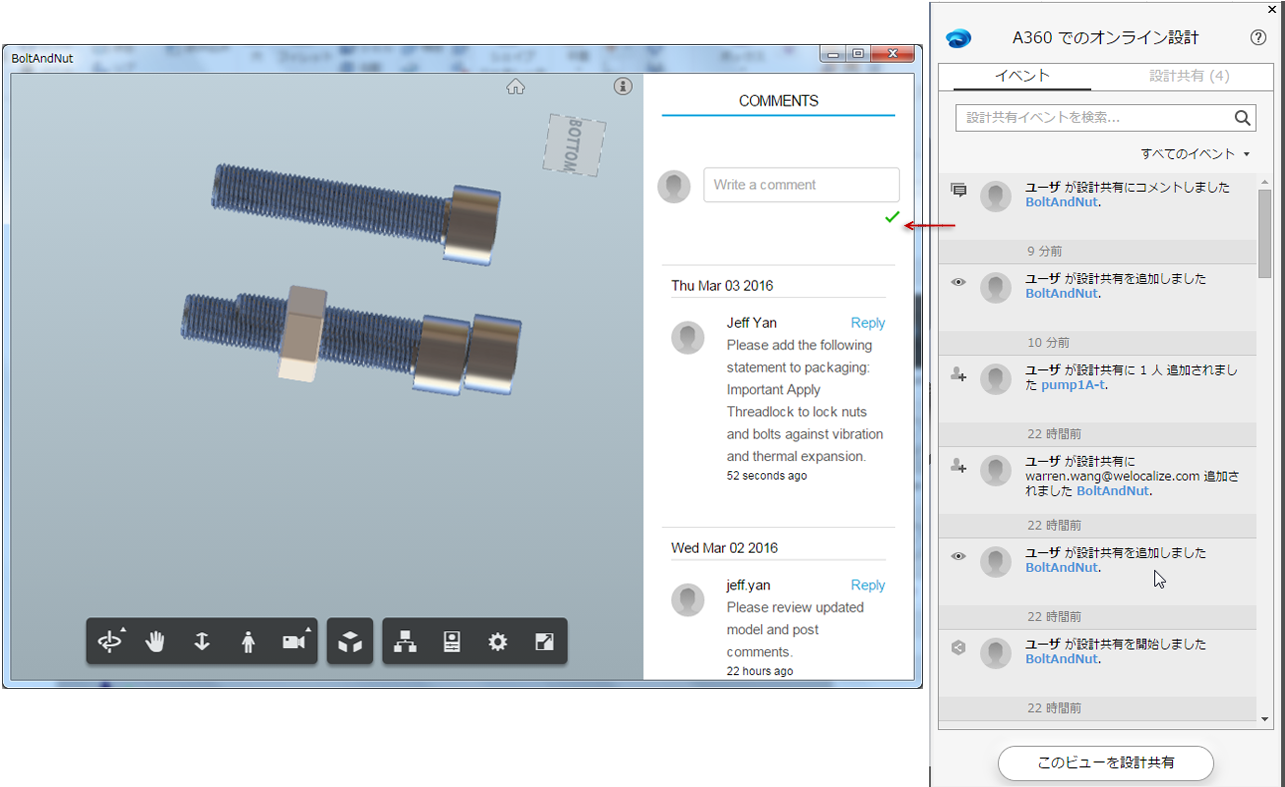Switch to the イベント tab
The width and height of the screenshot is (1285, 787).
pyautogui.click(x=1022, y=76)
